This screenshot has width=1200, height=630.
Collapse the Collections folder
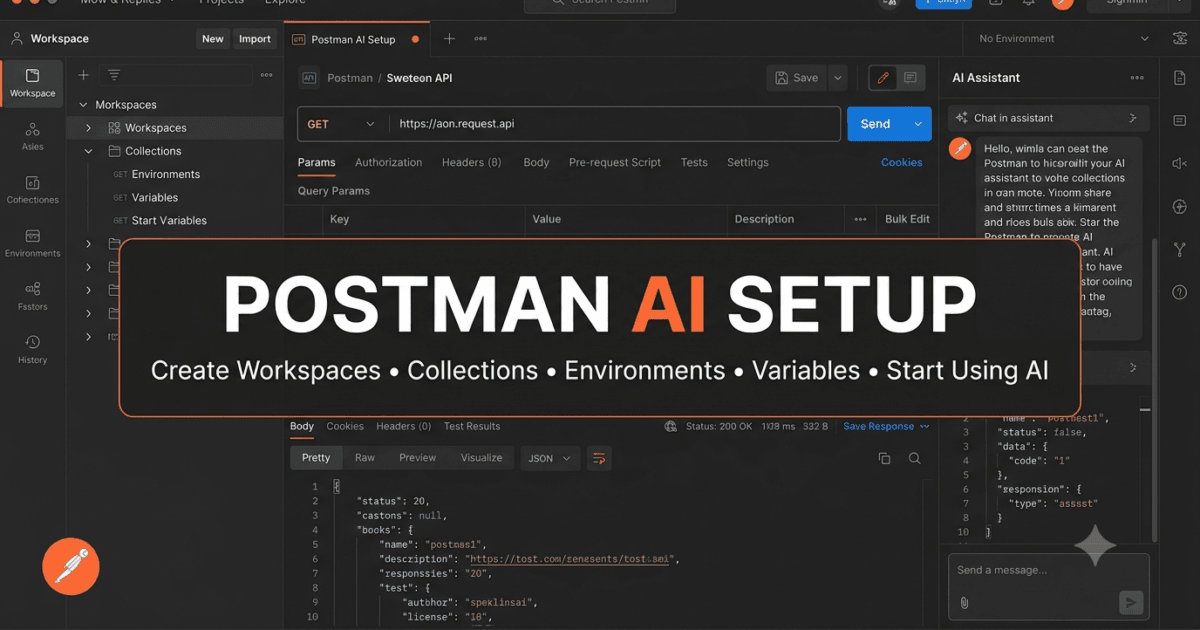(x=88, y=151)
